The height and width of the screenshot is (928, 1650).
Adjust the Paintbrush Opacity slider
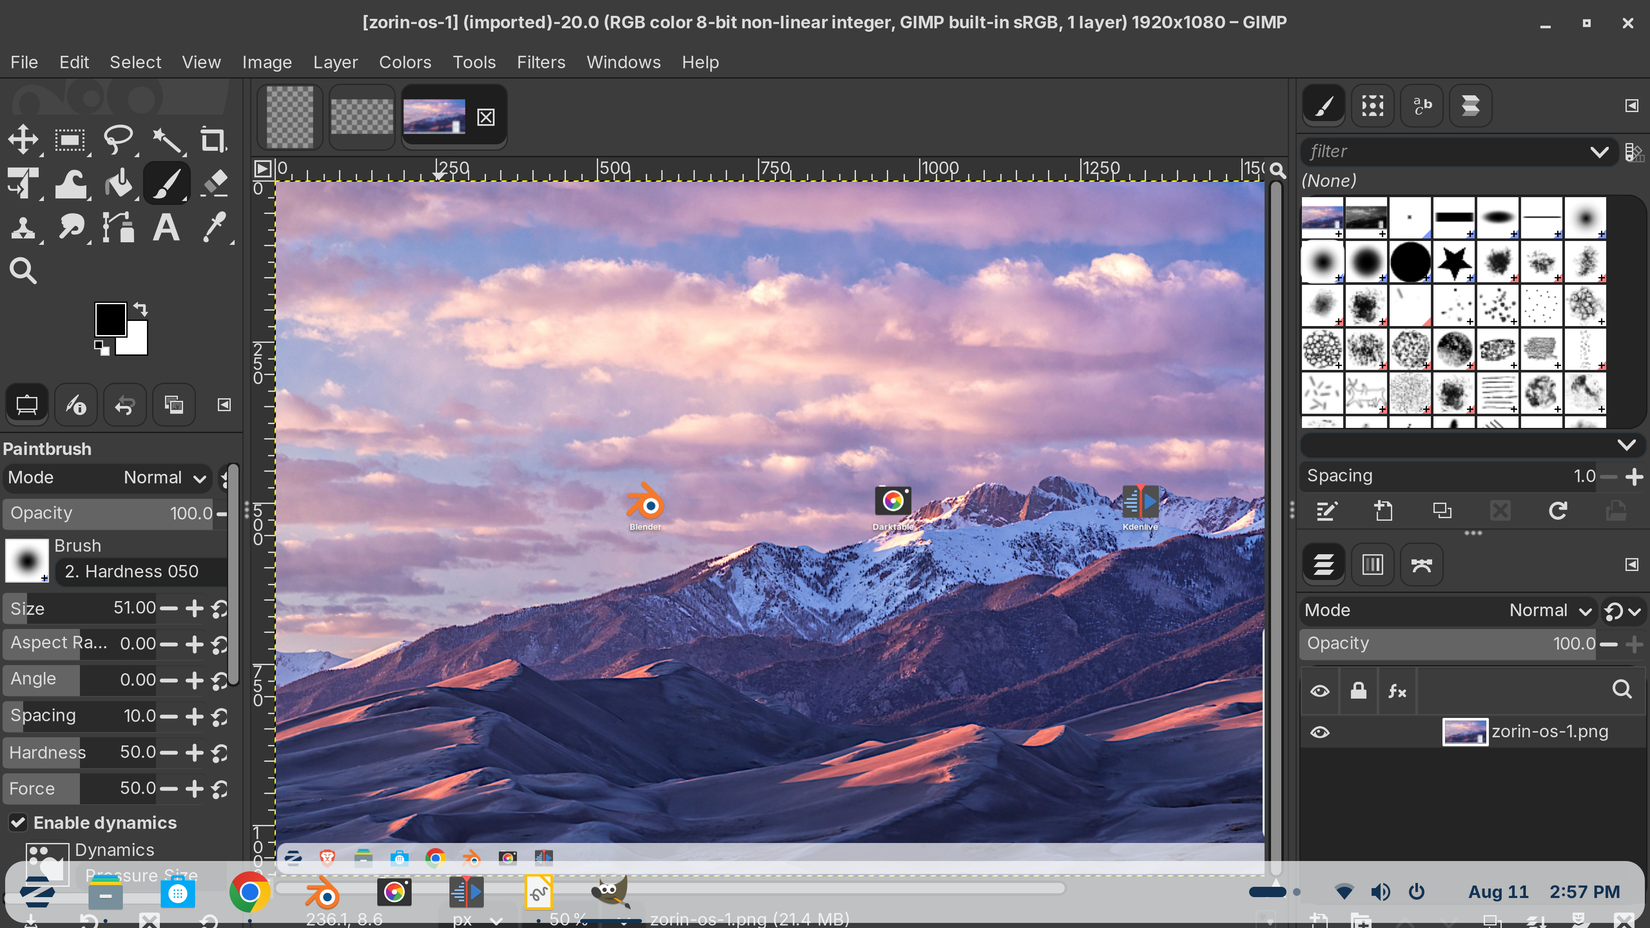108,513
